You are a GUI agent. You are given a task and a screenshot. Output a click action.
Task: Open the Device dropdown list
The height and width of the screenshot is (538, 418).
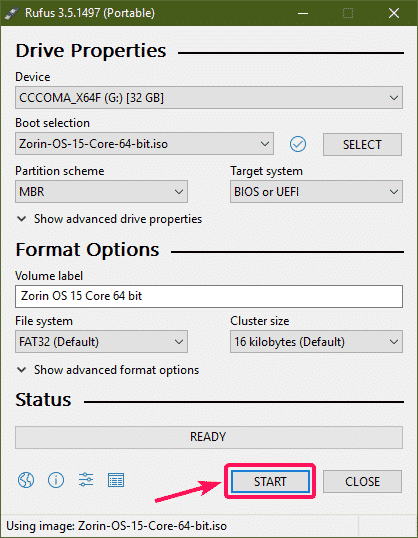coord(209,98)
